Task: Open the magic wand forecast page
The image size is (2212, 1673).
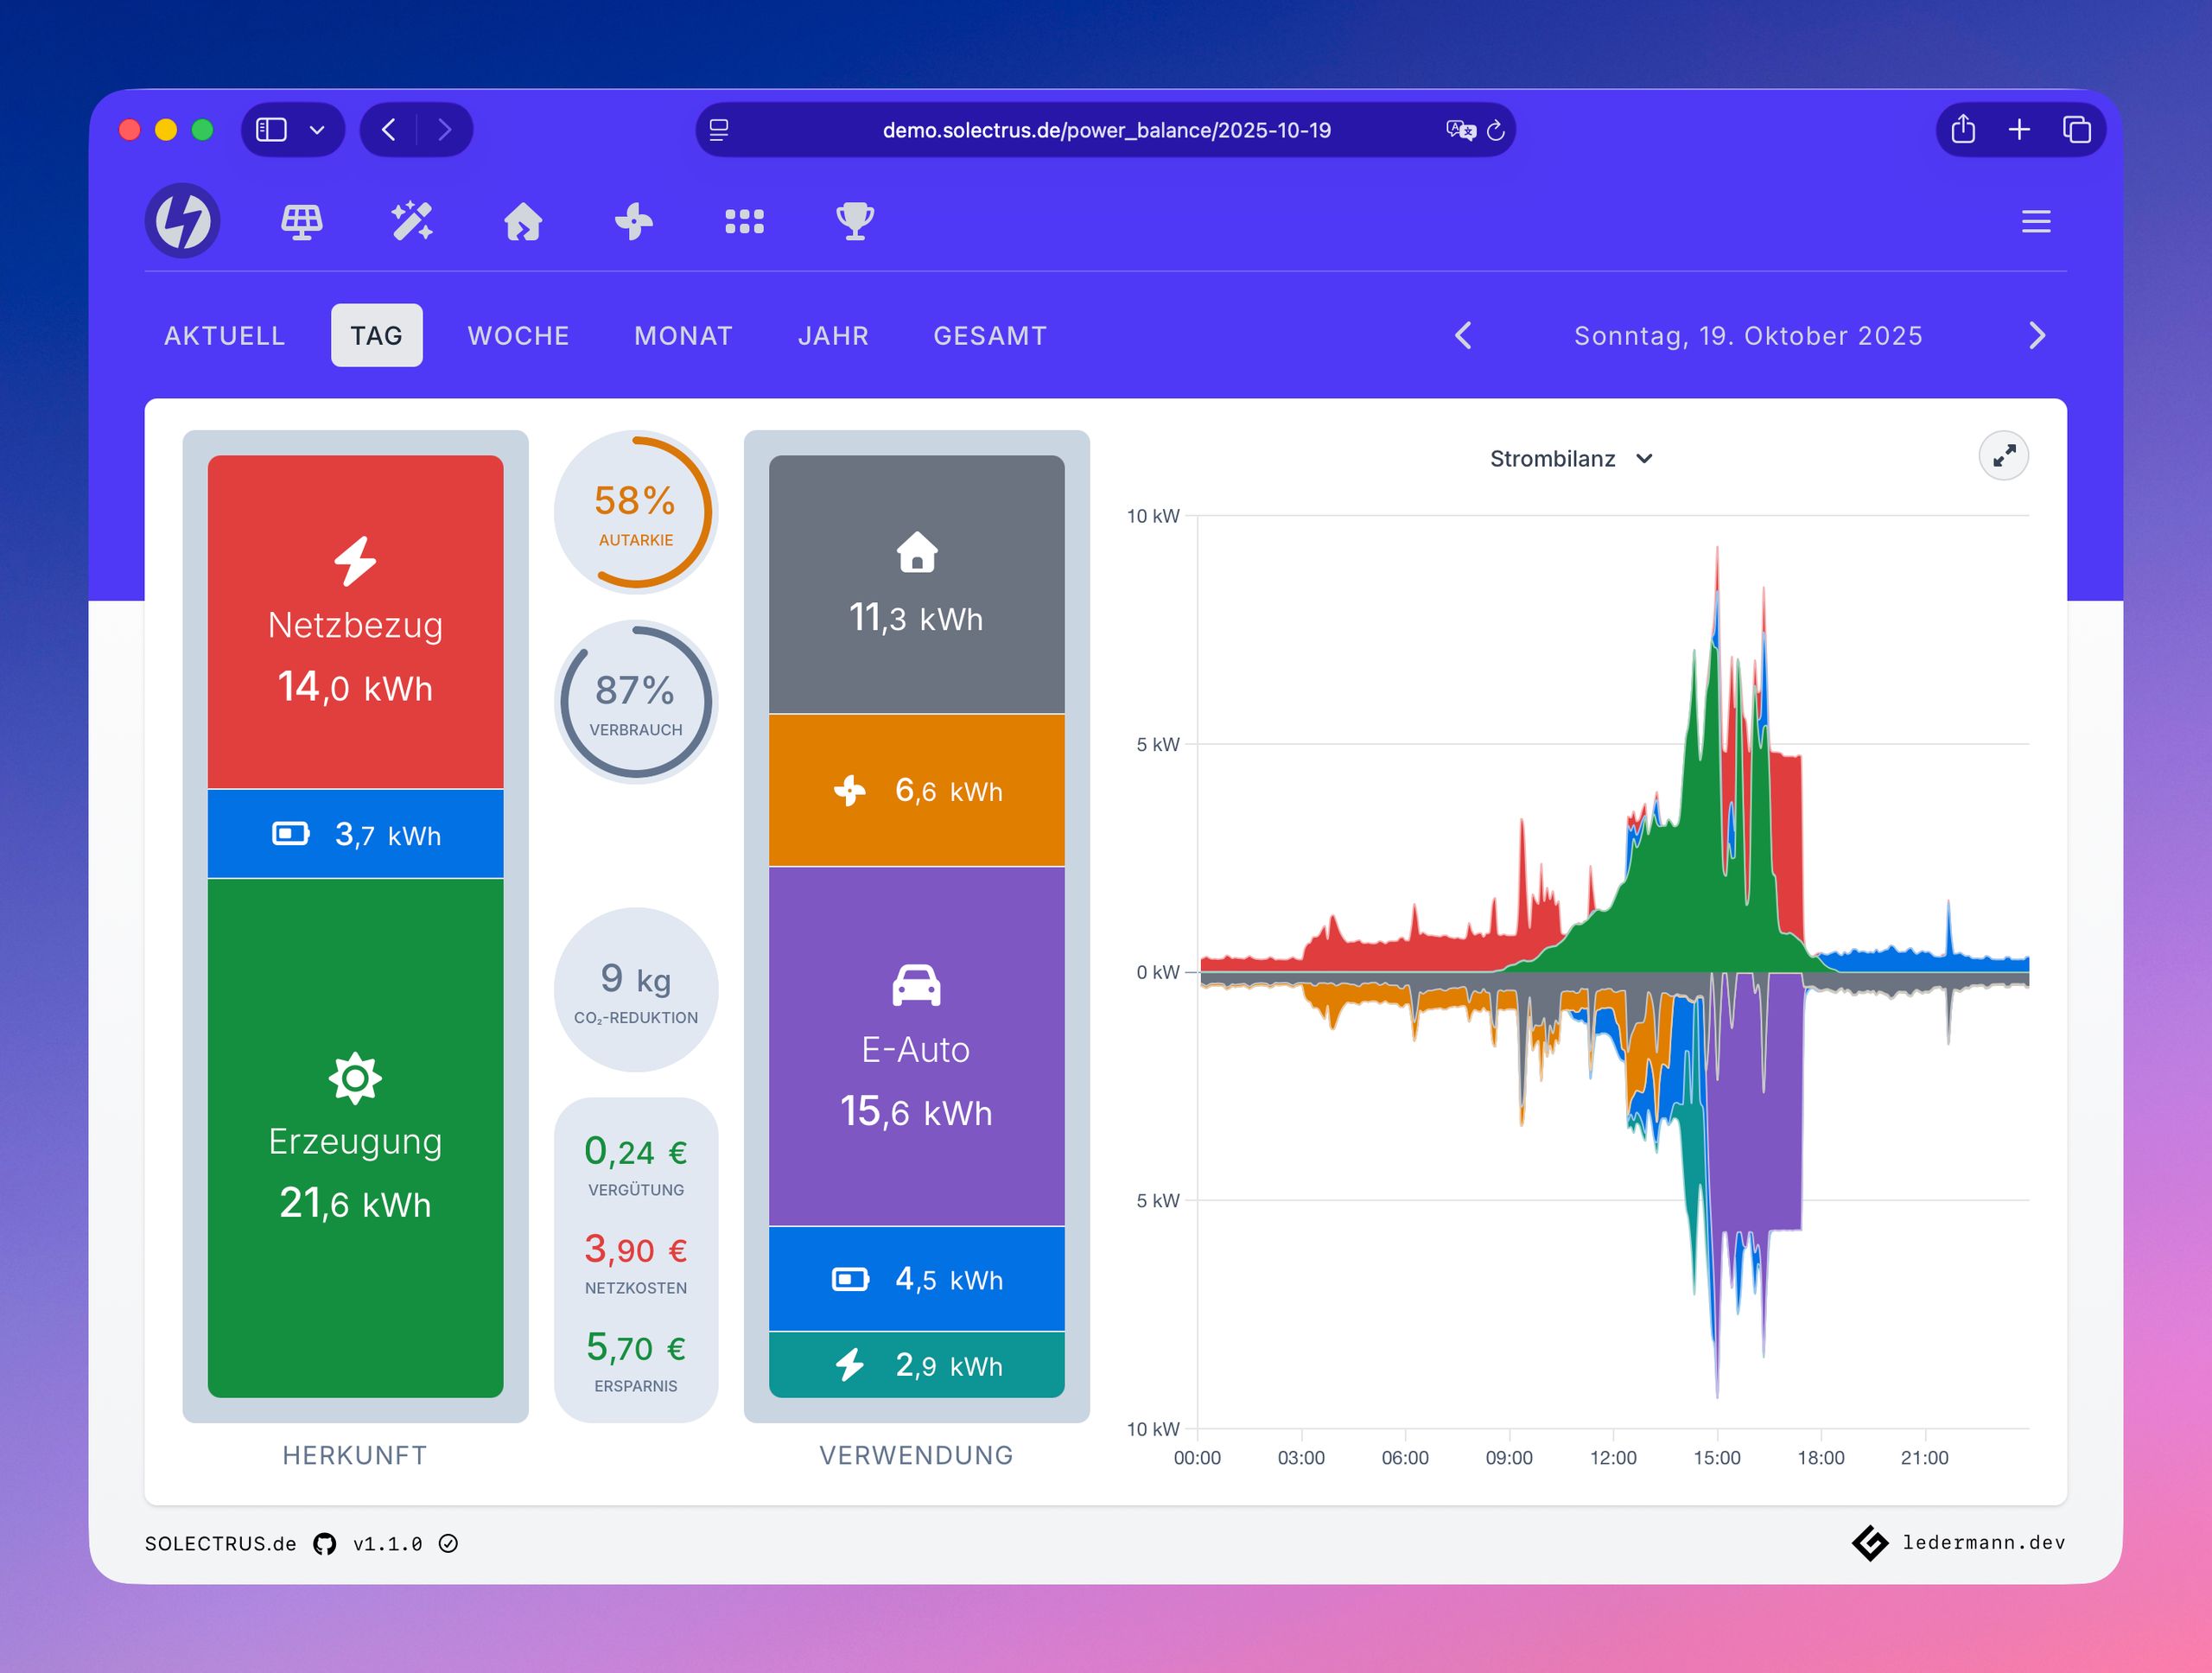Action: (412, 221)
